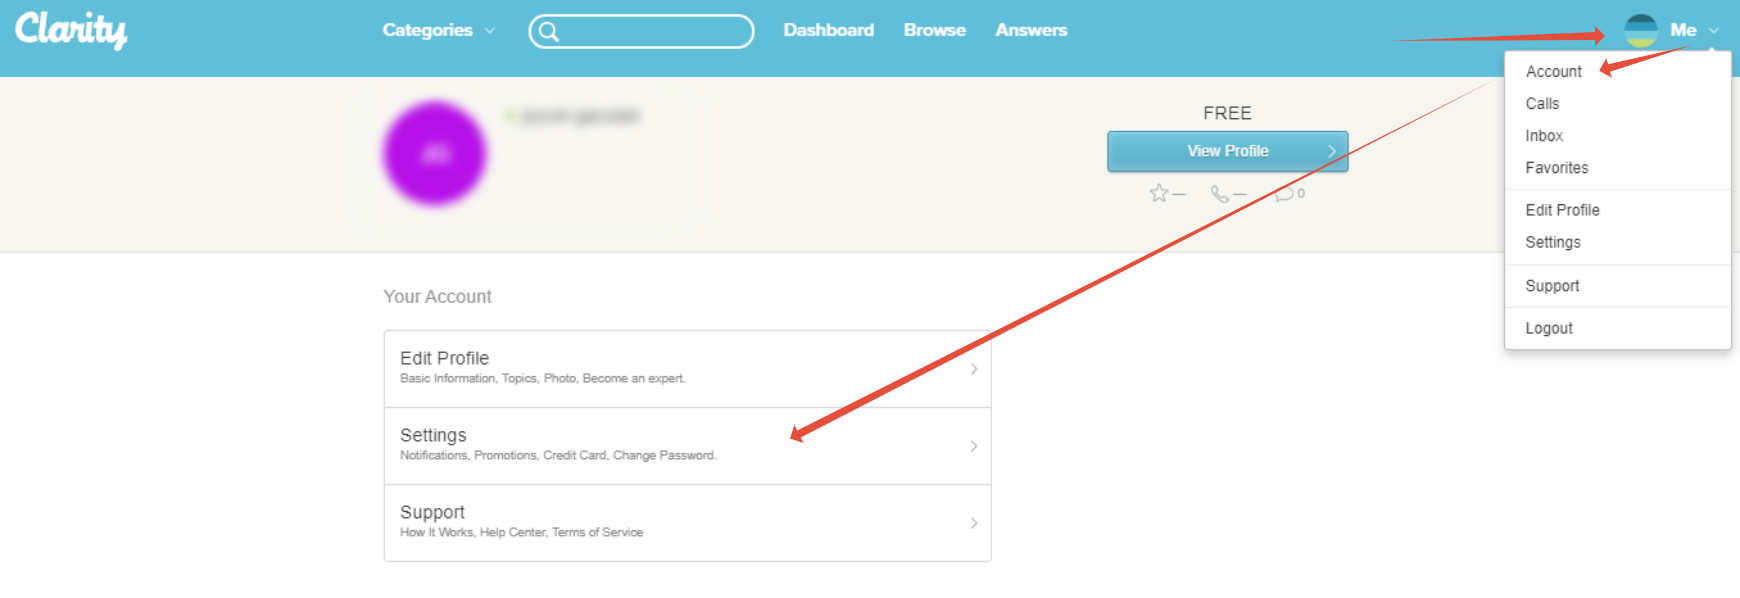Screen dimensions: 1740x598
Task: Open Favorites from the Me menu
Action: coord(1557,168)
